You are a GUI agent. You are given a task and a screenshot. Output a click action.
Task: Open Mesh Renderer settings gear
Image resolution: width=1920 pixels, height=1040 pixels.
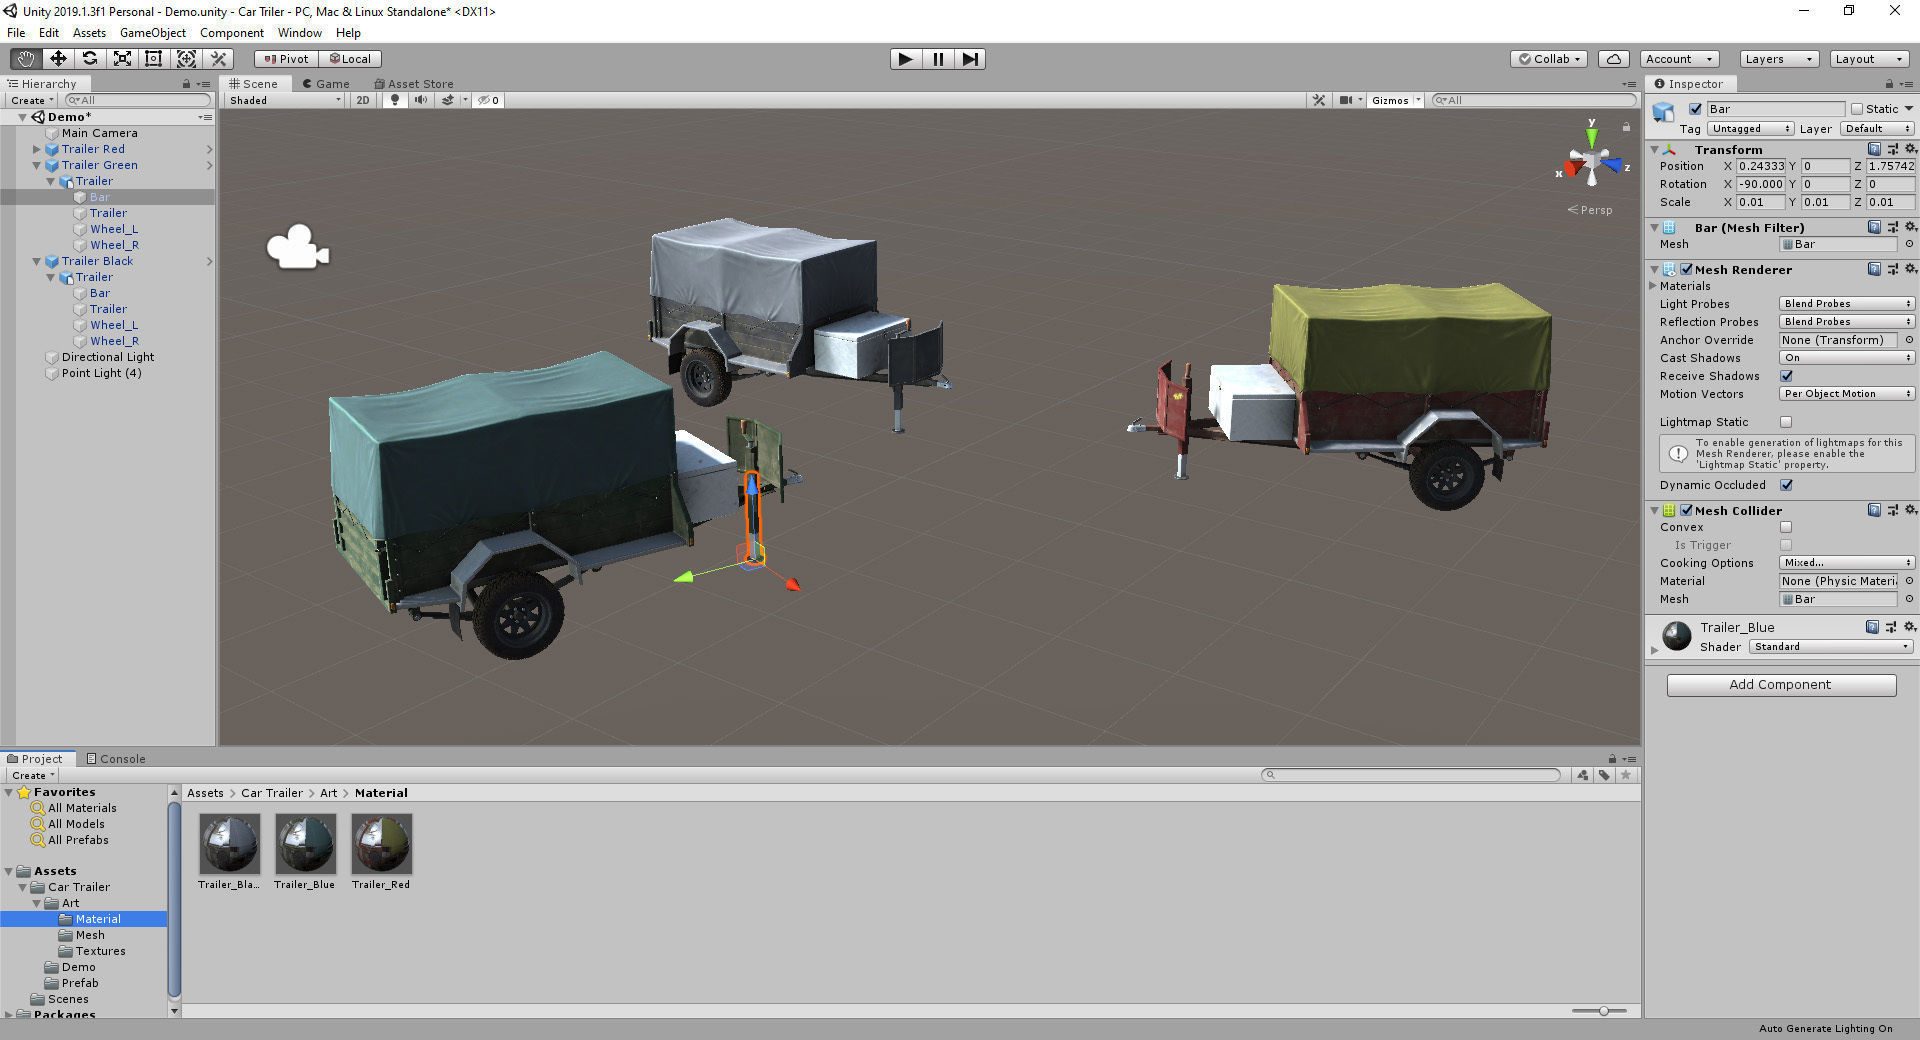[1910, 269]
